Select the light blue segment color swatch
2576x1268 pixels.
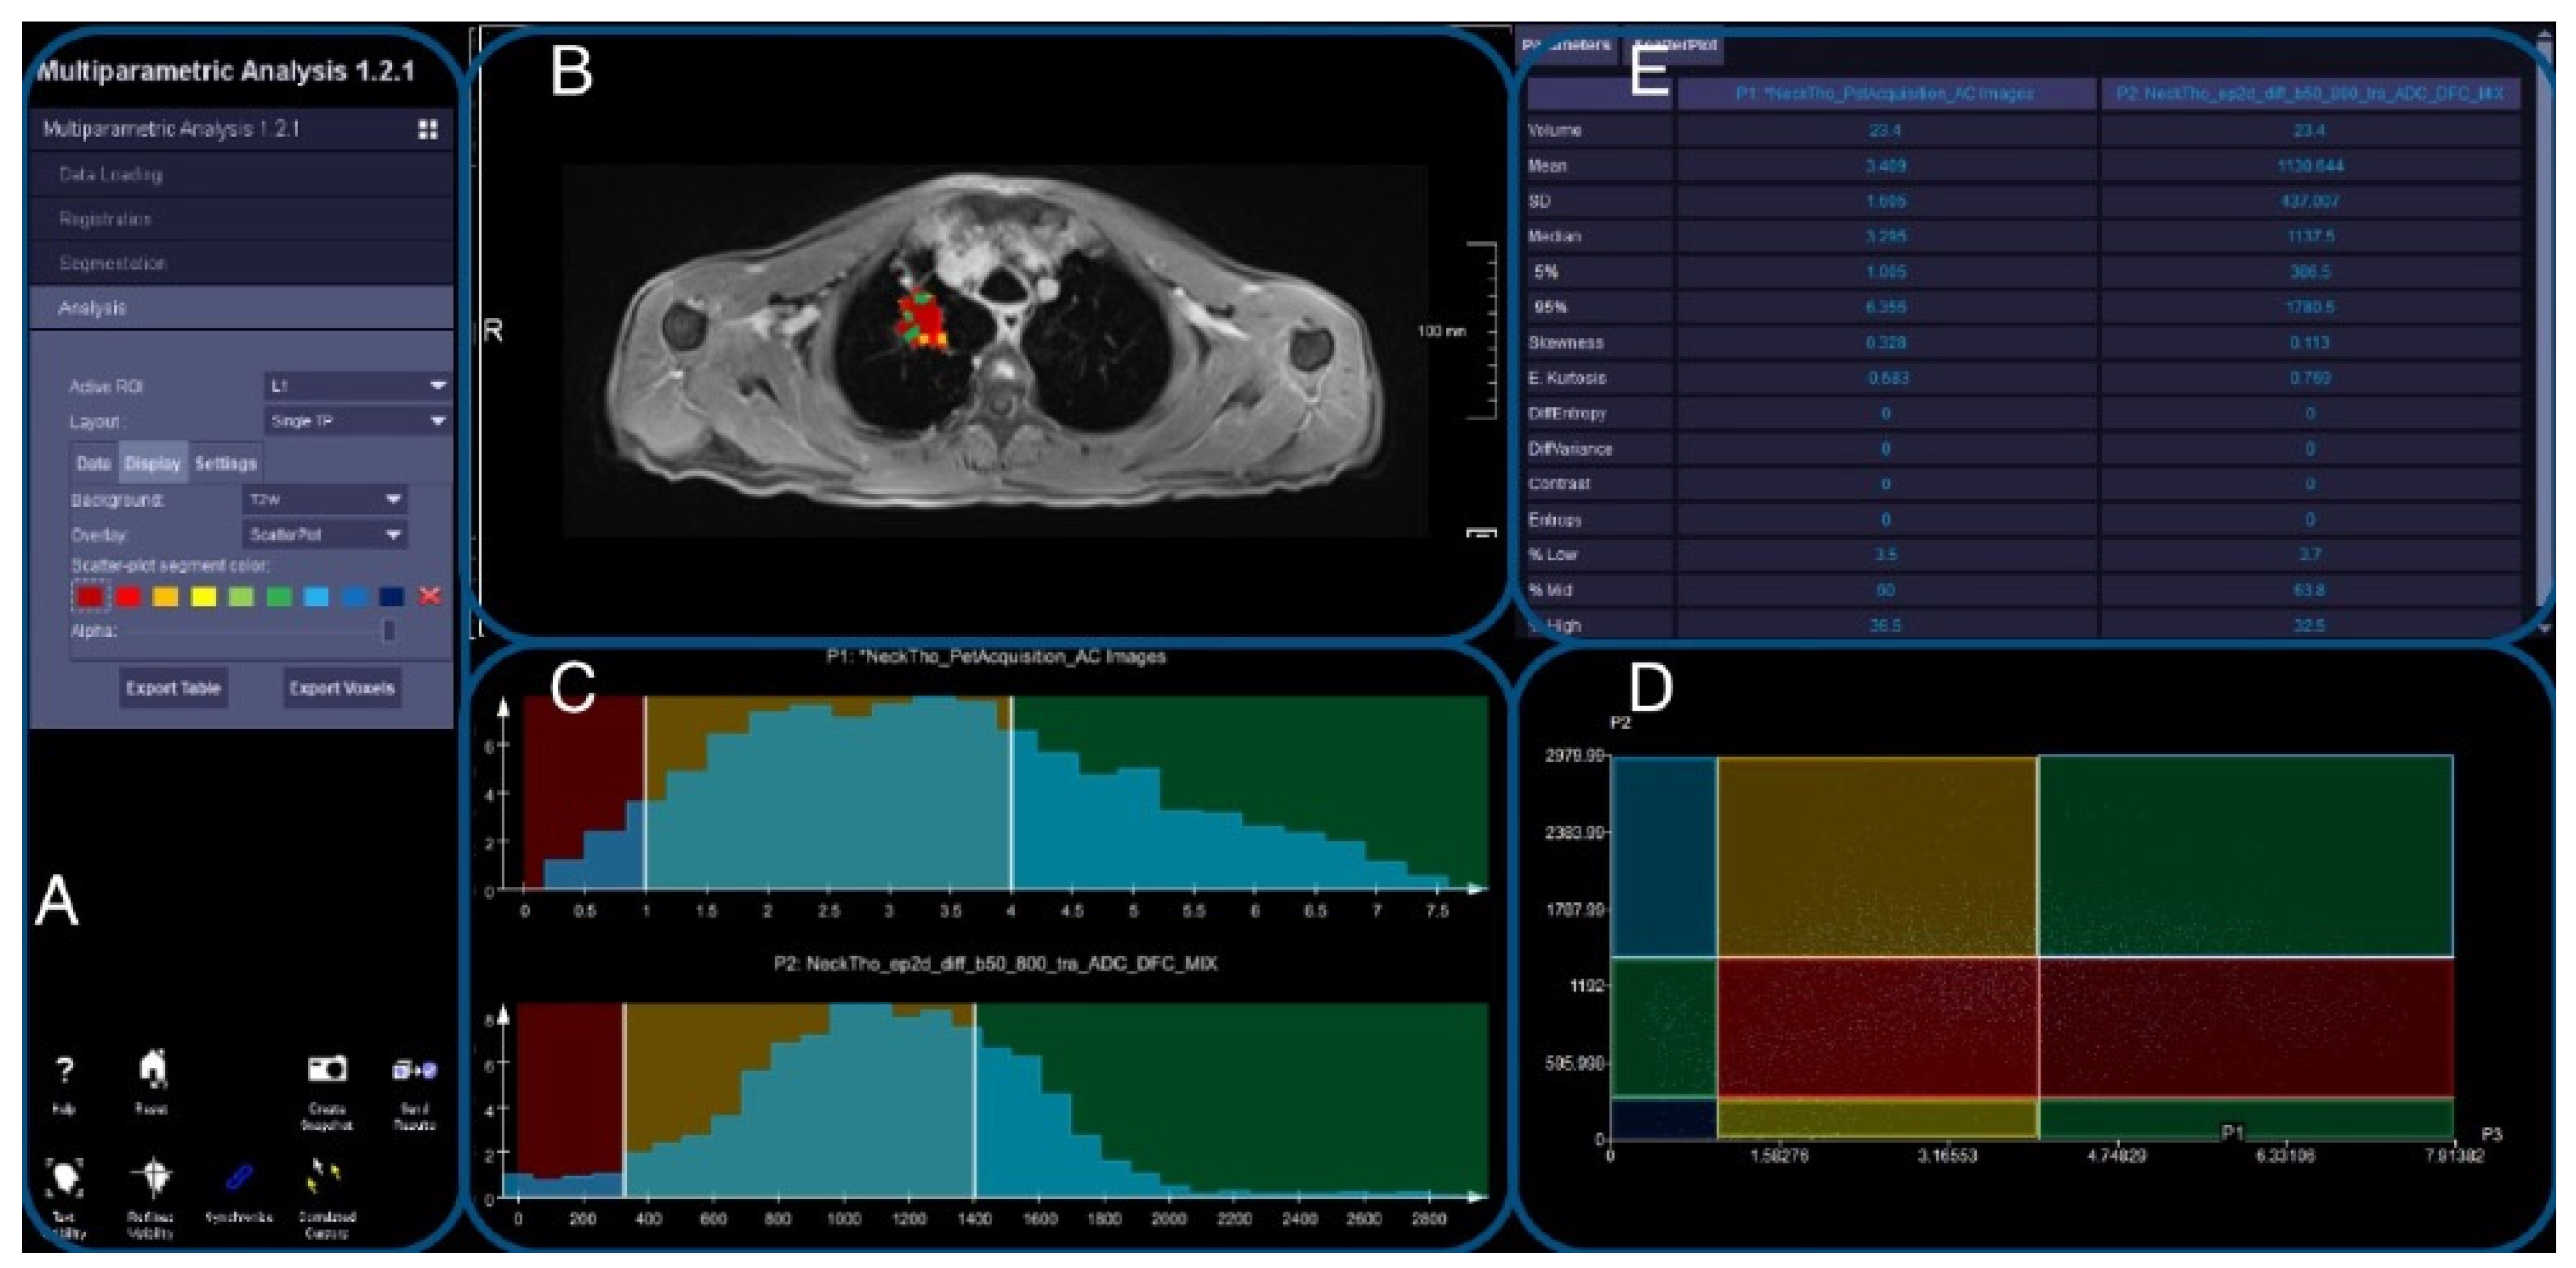[x=316, y=597]
